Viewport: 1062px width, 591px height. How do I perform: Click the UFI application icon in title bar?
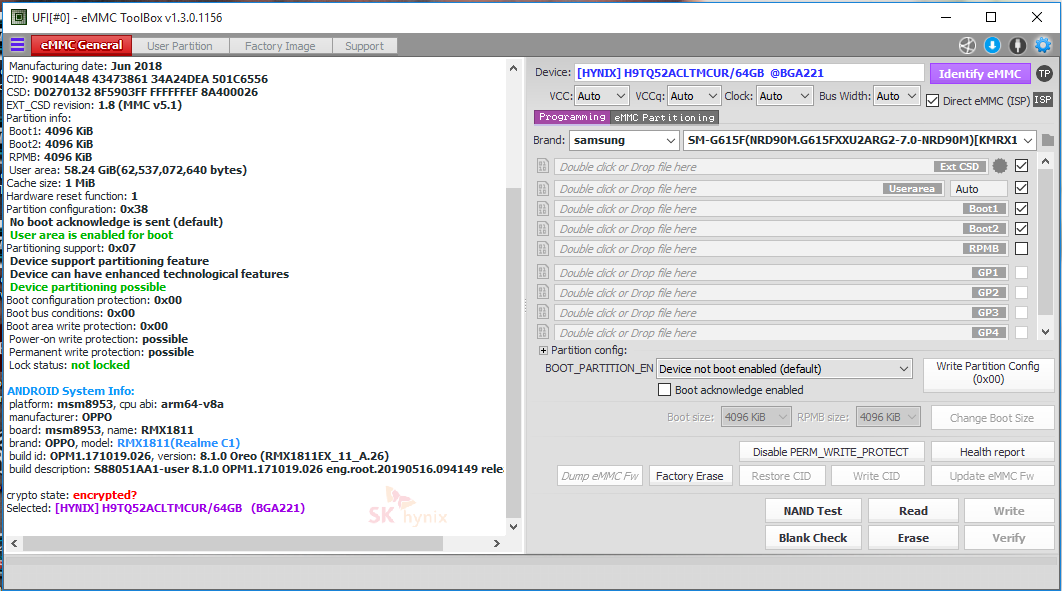tap(18, 17)
